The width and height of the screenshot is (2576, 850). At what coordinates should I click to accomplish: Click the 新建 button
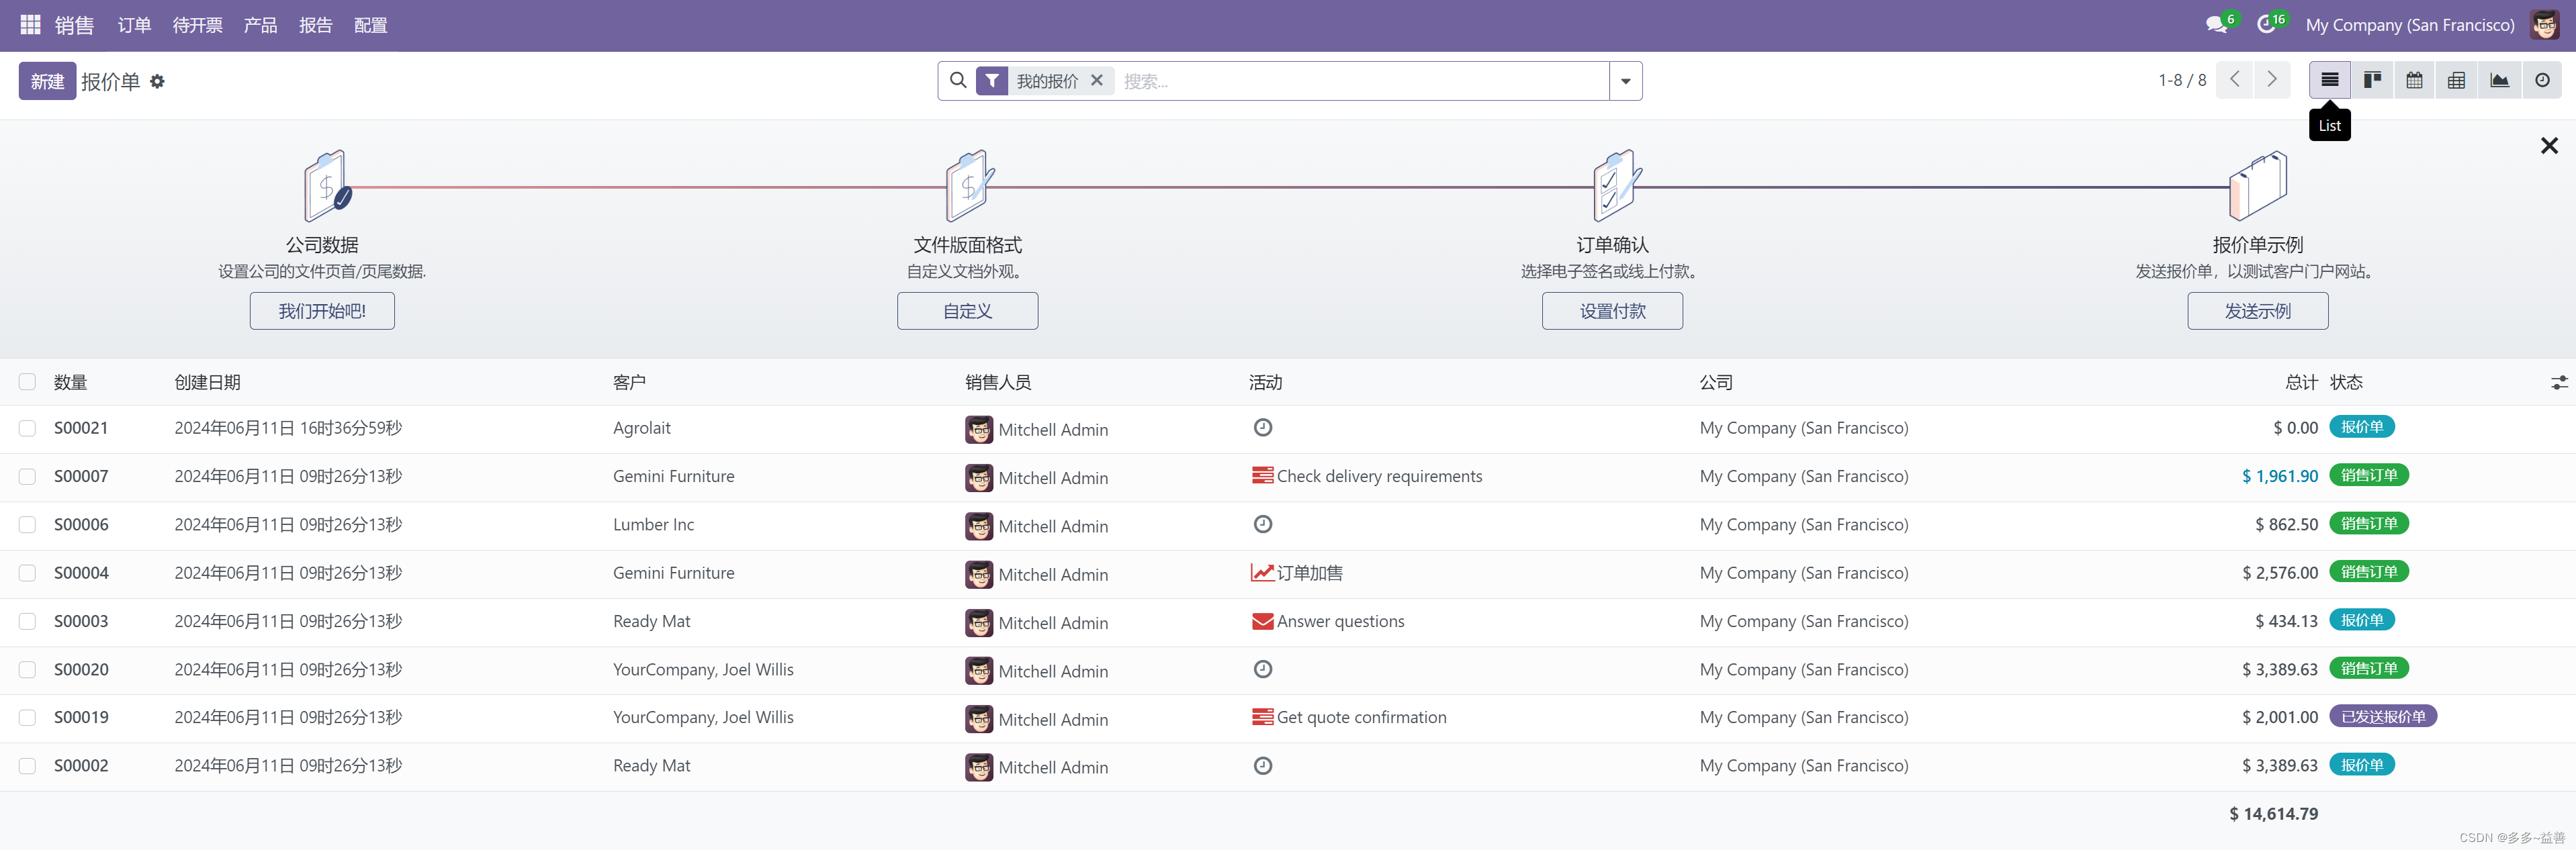coord(47,81)
